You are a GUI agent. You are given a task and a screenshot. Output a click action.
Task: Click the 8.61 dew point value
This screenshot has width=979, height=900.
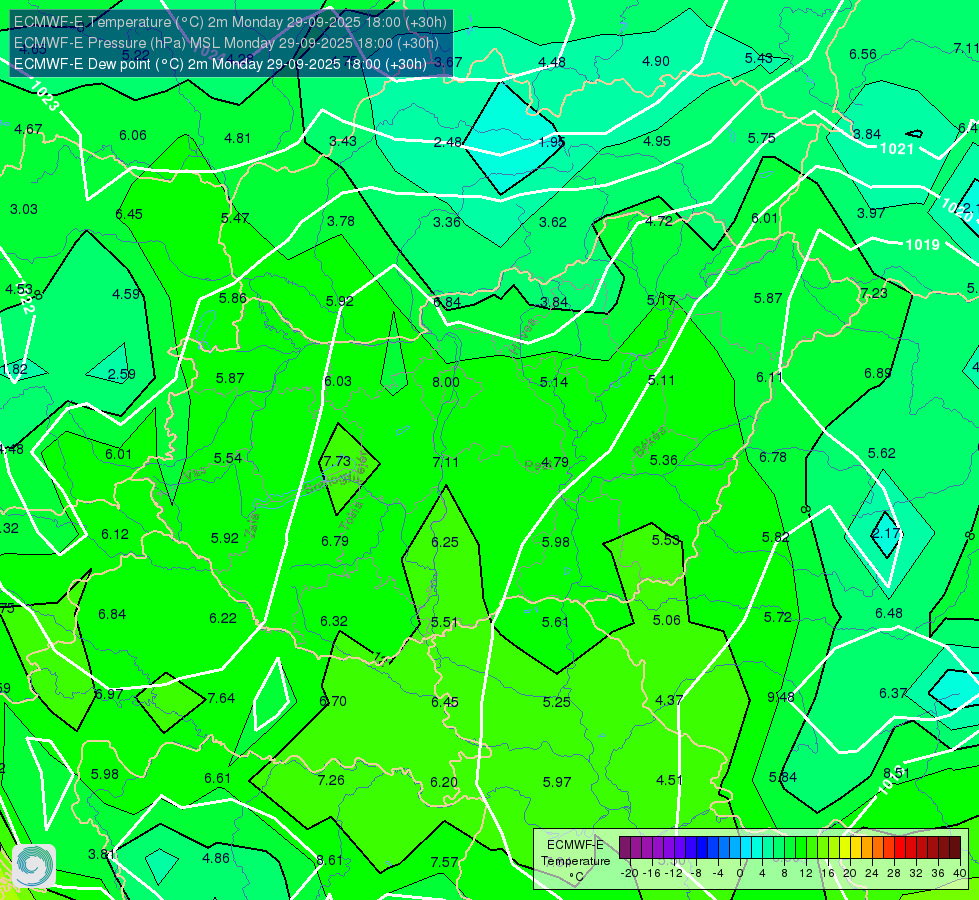(330, 860)
